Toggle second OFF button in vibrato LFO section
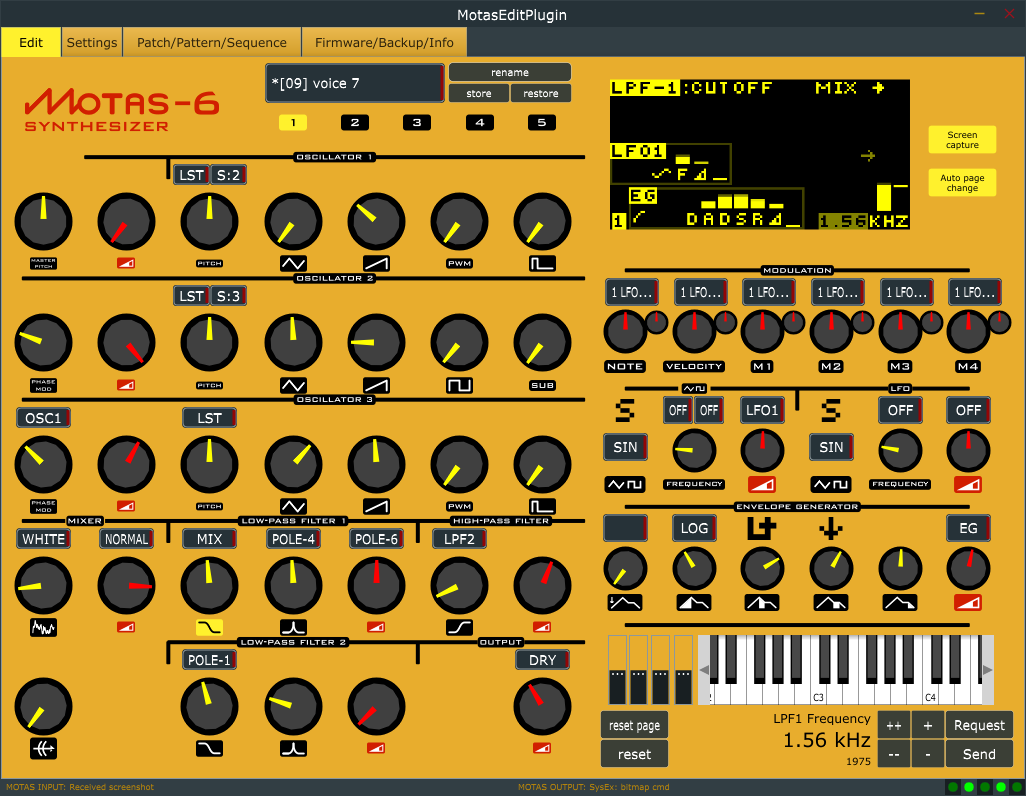Viewport: 1026px width, 796px height. pos(709,410)
